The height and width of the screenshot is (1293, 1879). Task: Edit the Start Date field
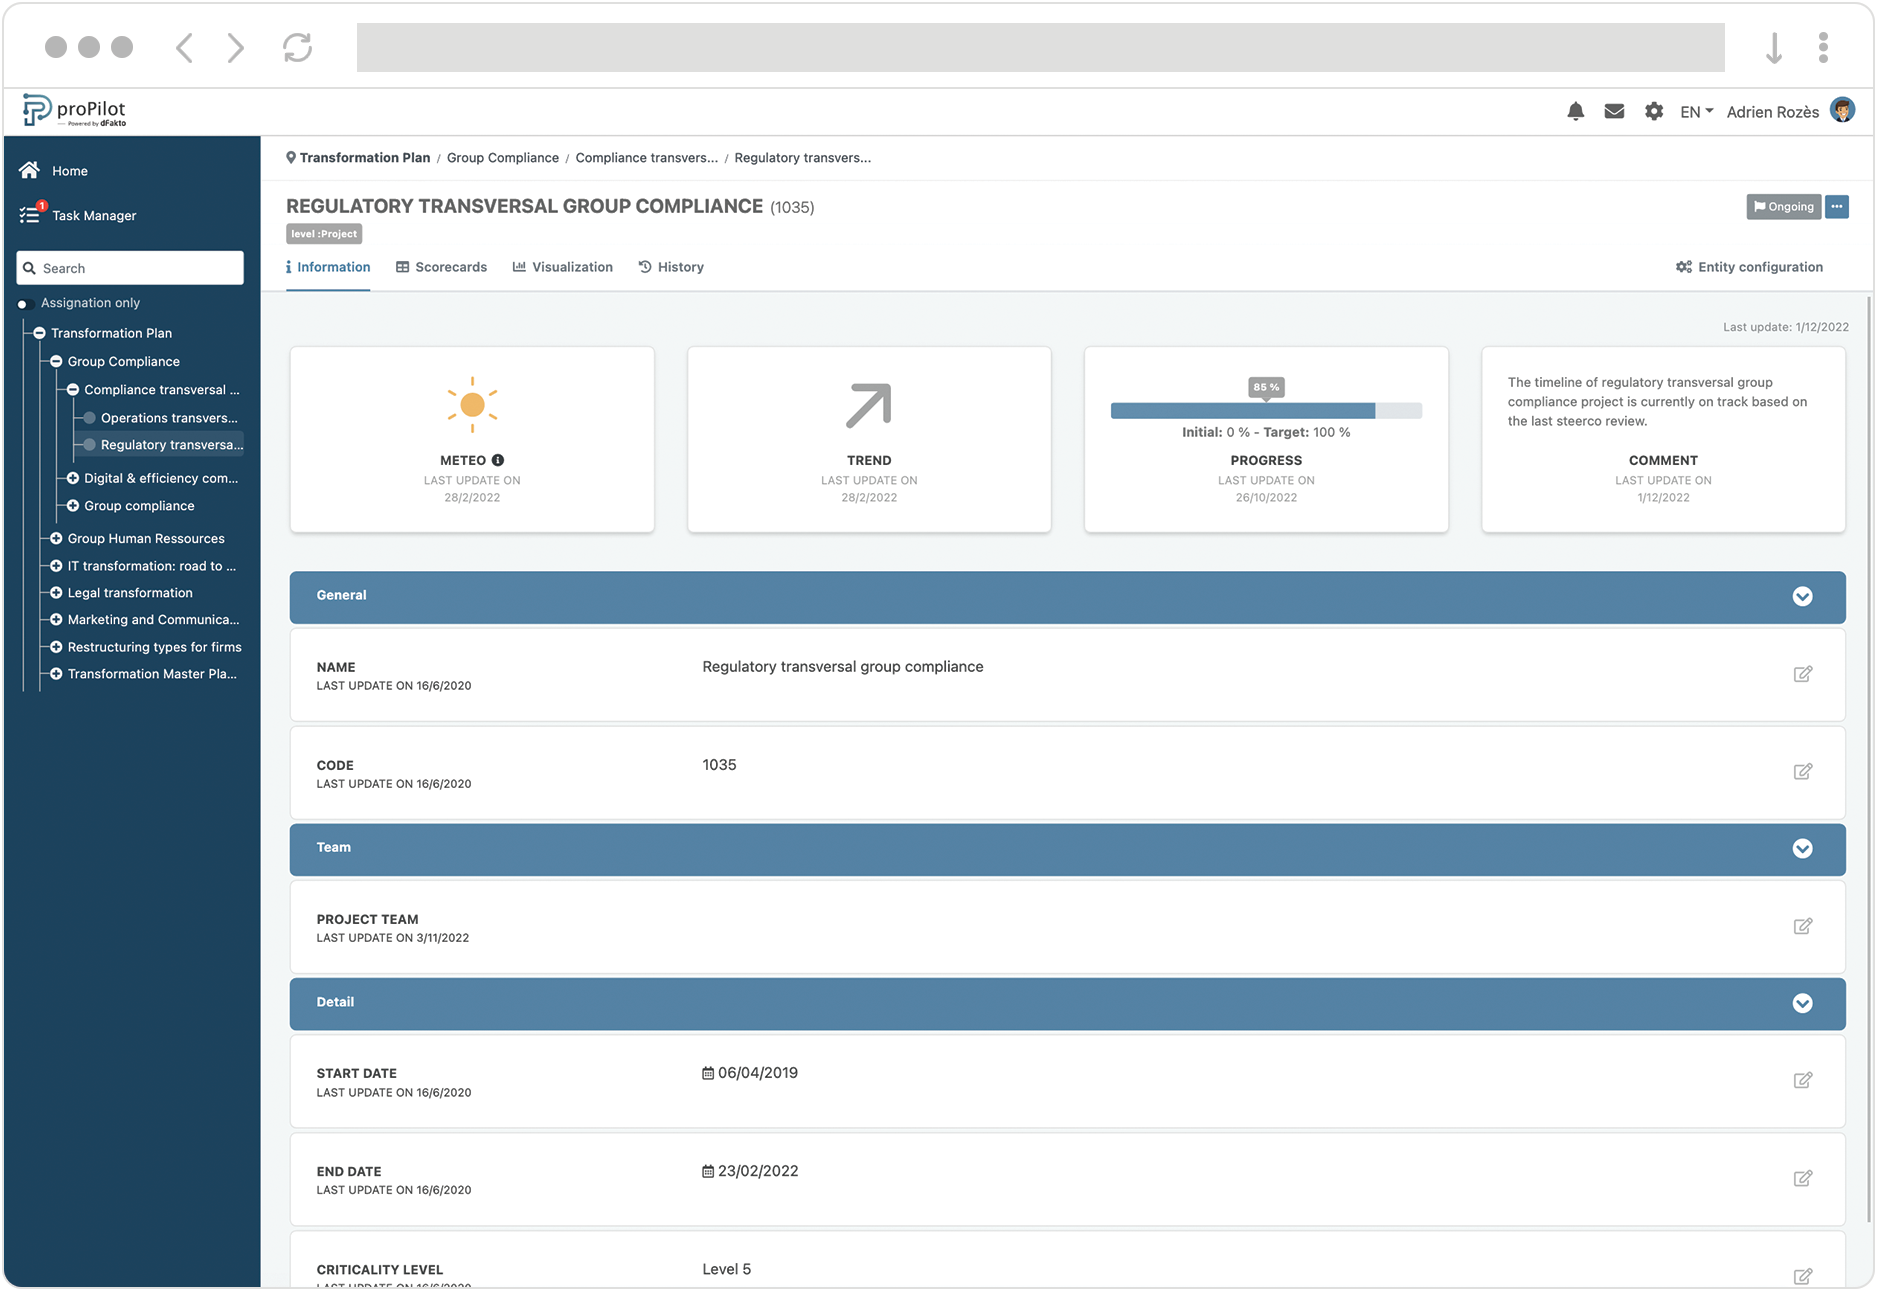coord(1802,1080)
